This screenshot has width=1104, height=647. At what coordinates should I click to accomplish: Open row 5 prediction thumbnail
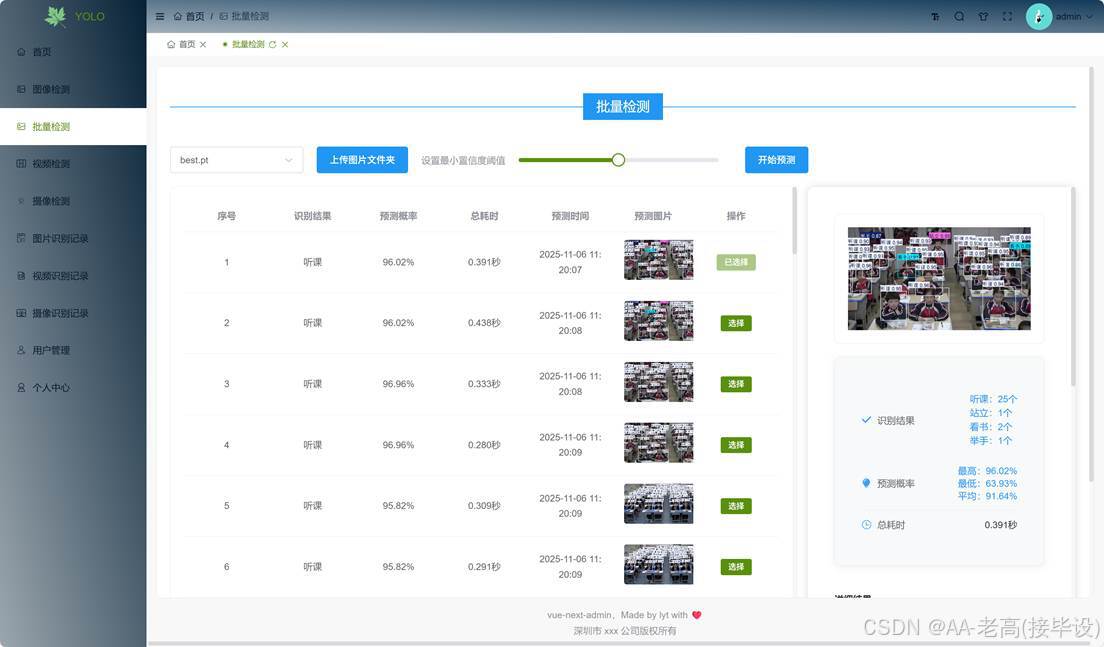click(658, 503)
